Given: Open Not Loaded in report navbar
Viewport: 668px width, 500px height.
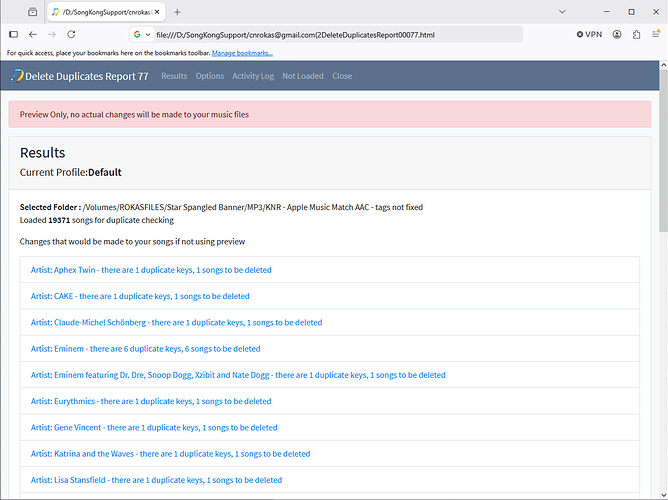Looking at the screenshot, I should pyautogui.click(x=303, y=76).
